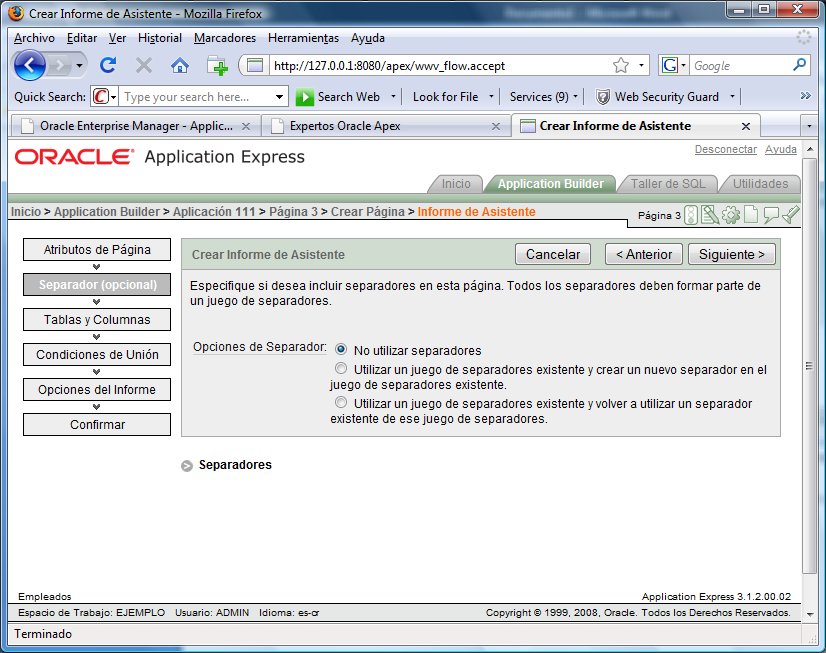
Task: Open Google search engine dropdown
Action: 683,66
